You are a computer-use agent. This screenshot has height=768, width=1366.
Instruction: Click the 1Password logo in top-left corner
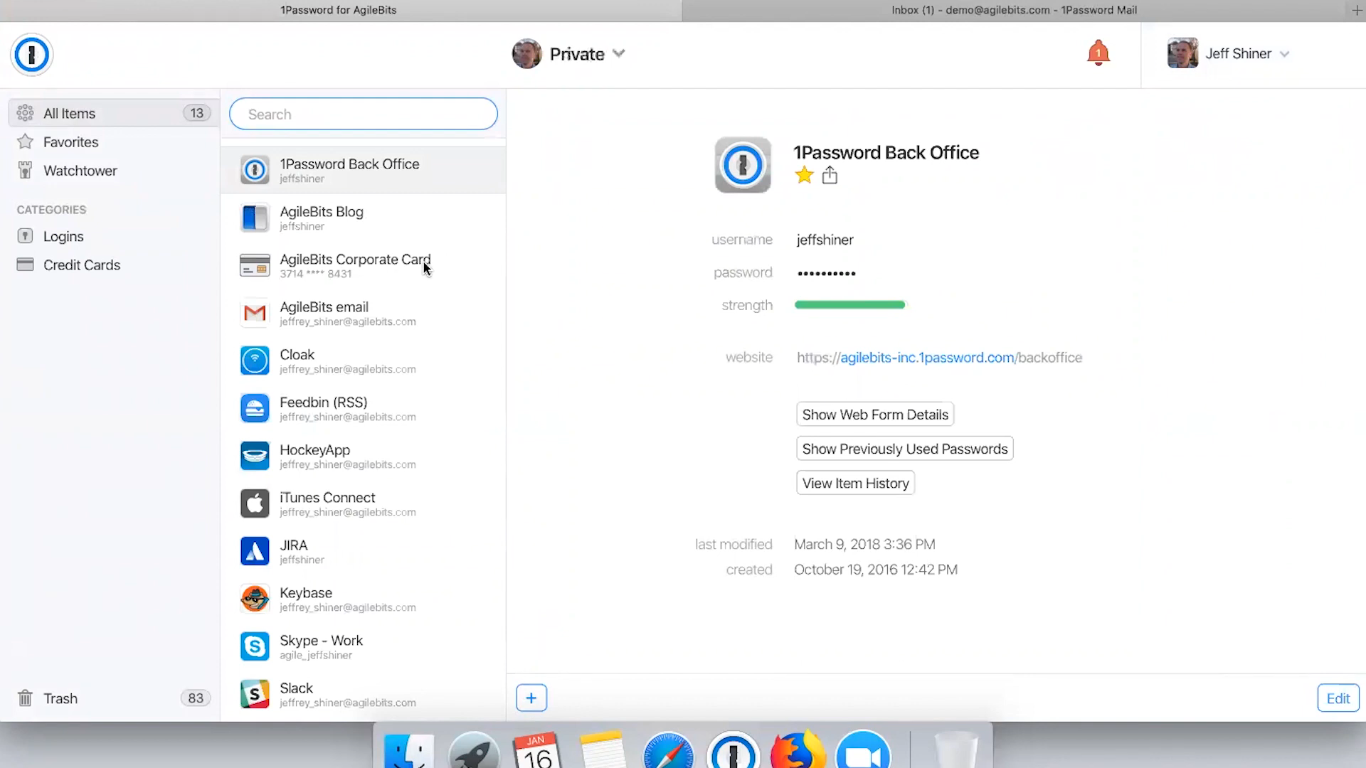click(x=32, y=54)
